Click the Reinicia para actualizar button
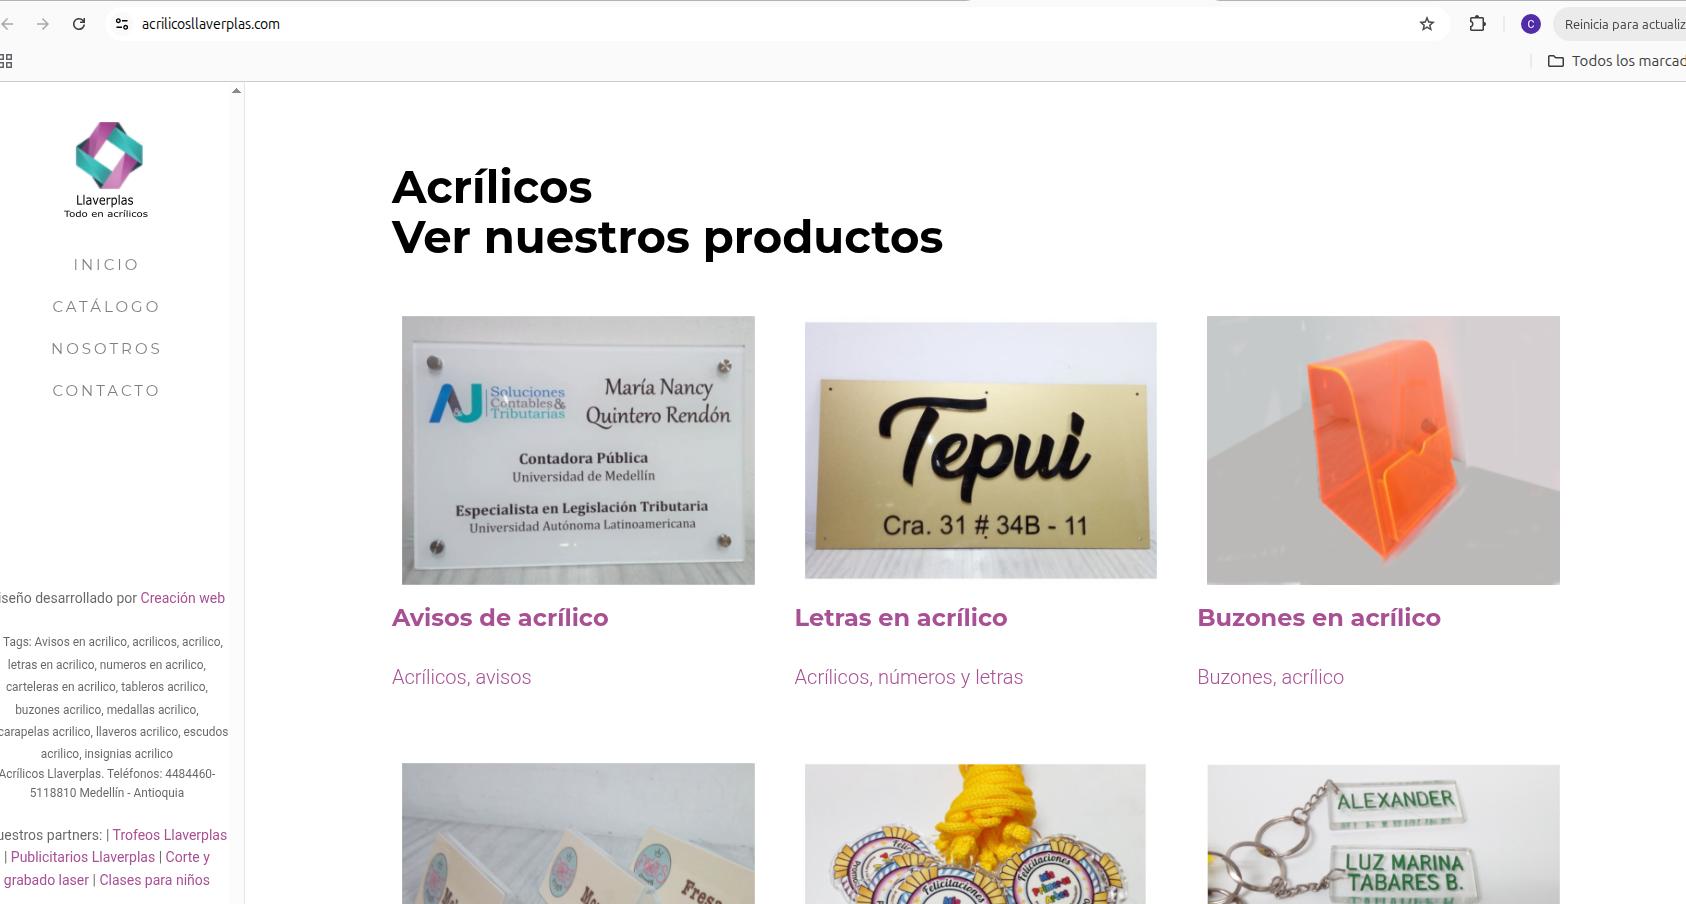This screenshot has height=904, width=1686. click(1620, 24)
